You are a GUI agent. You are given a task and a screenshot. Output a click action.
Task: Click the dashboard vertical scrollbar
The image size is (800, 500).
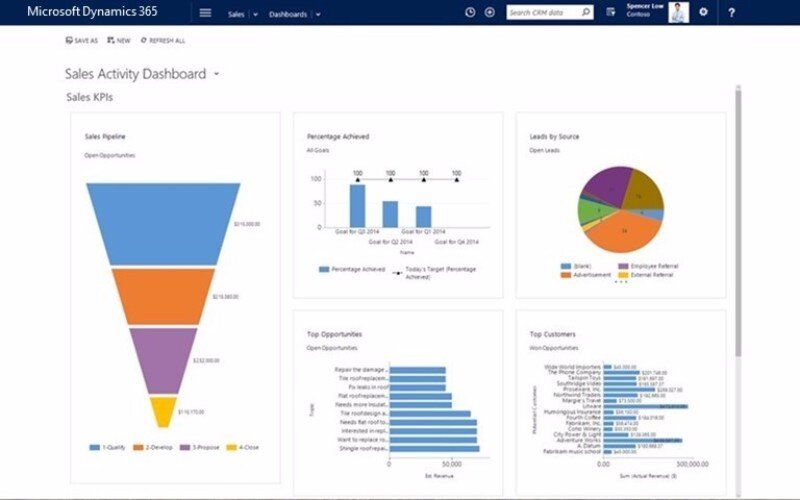coord(738,220)
